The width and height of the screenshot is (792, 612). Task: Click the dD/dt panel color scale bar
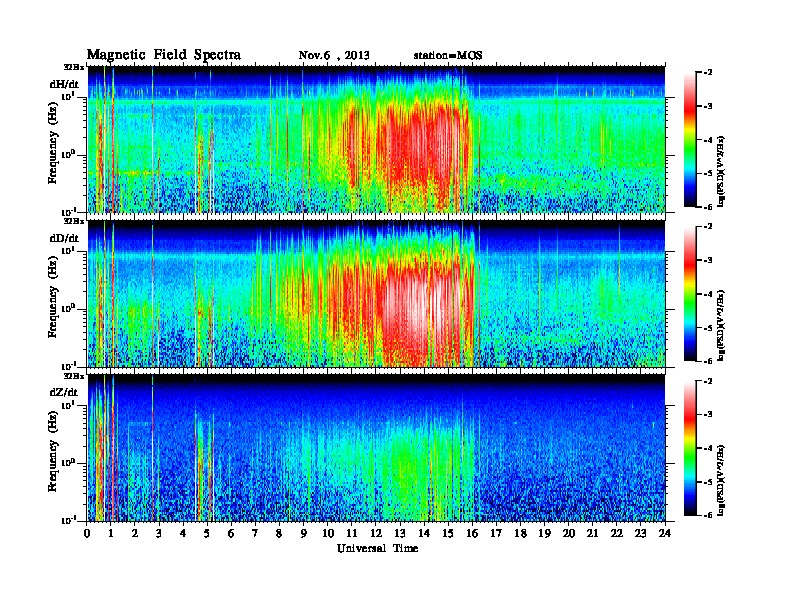pos(689,294)
